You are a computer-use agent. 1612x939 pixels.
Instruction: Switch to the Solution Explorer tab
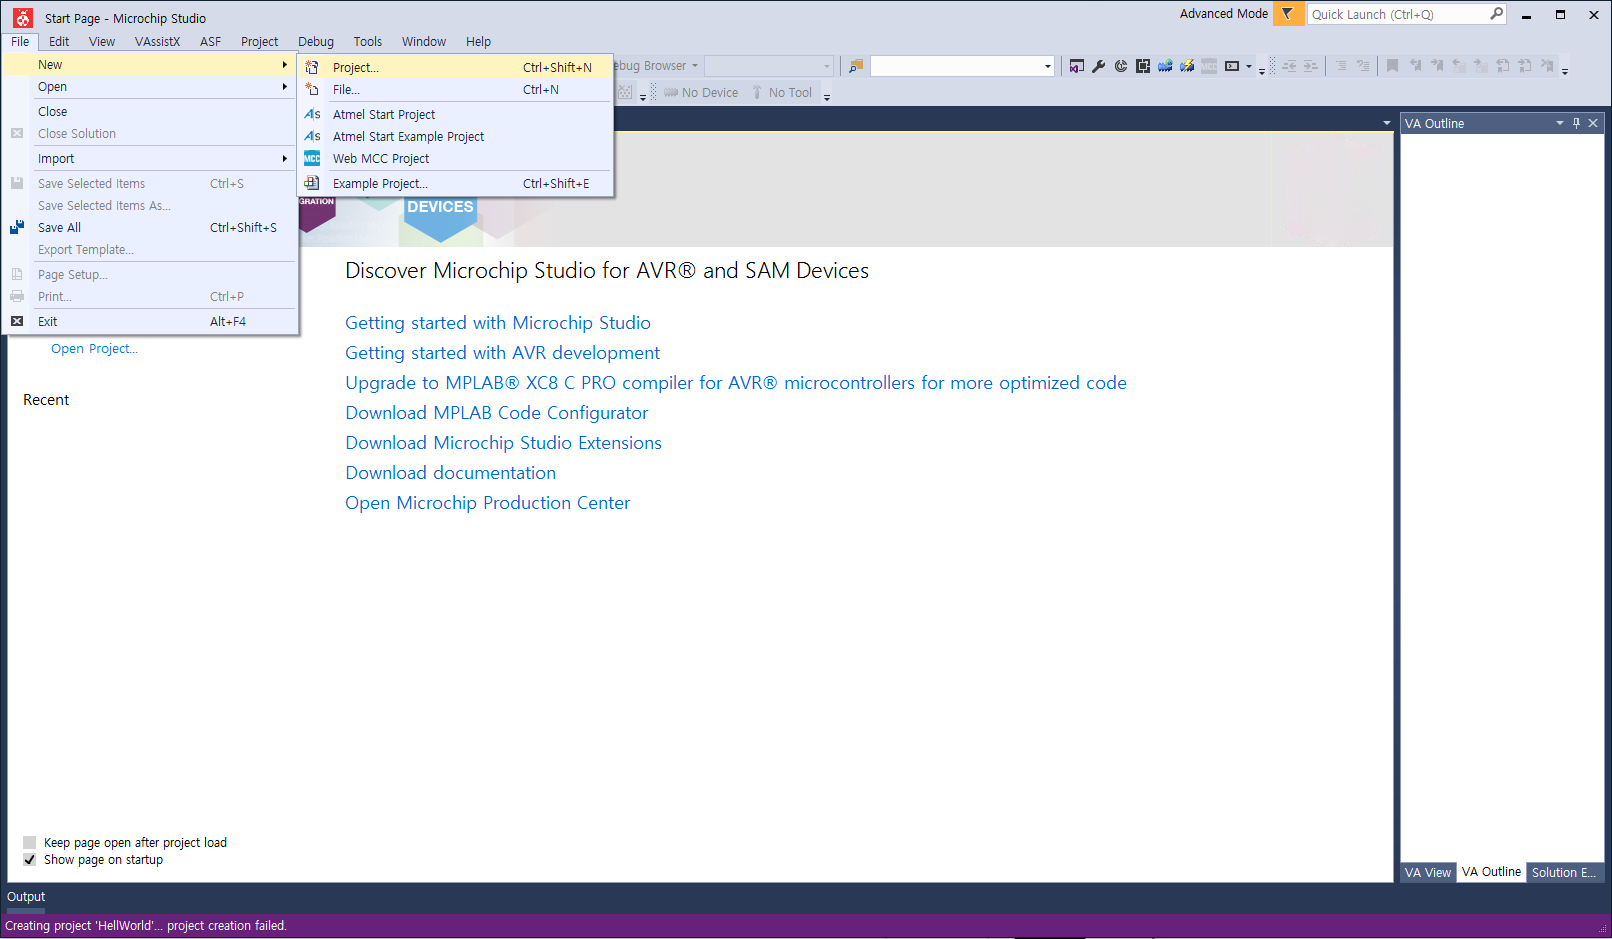tap(1564, 872)
